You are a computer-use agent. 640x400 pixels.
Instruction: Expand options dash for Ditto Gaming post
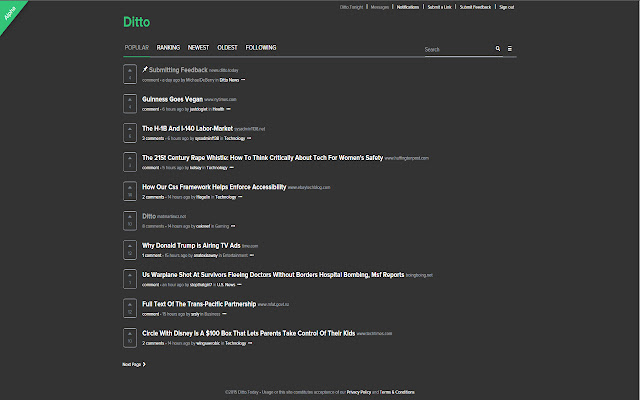tap(233, 226)
